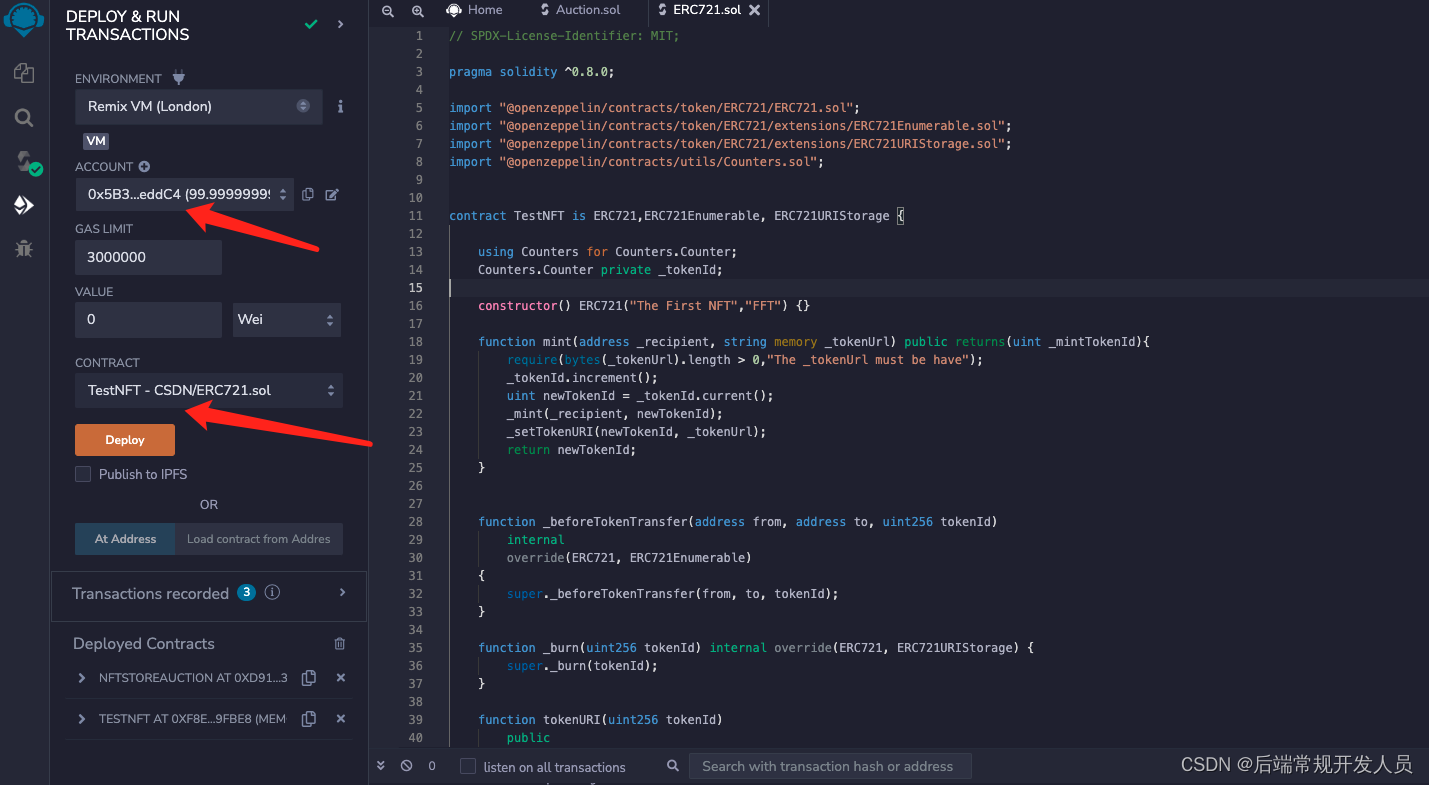Screen dimensions: 1429x785
Task: Remove the NFTSTOREAUCTION deployed contract
Action: click(340, 678)
